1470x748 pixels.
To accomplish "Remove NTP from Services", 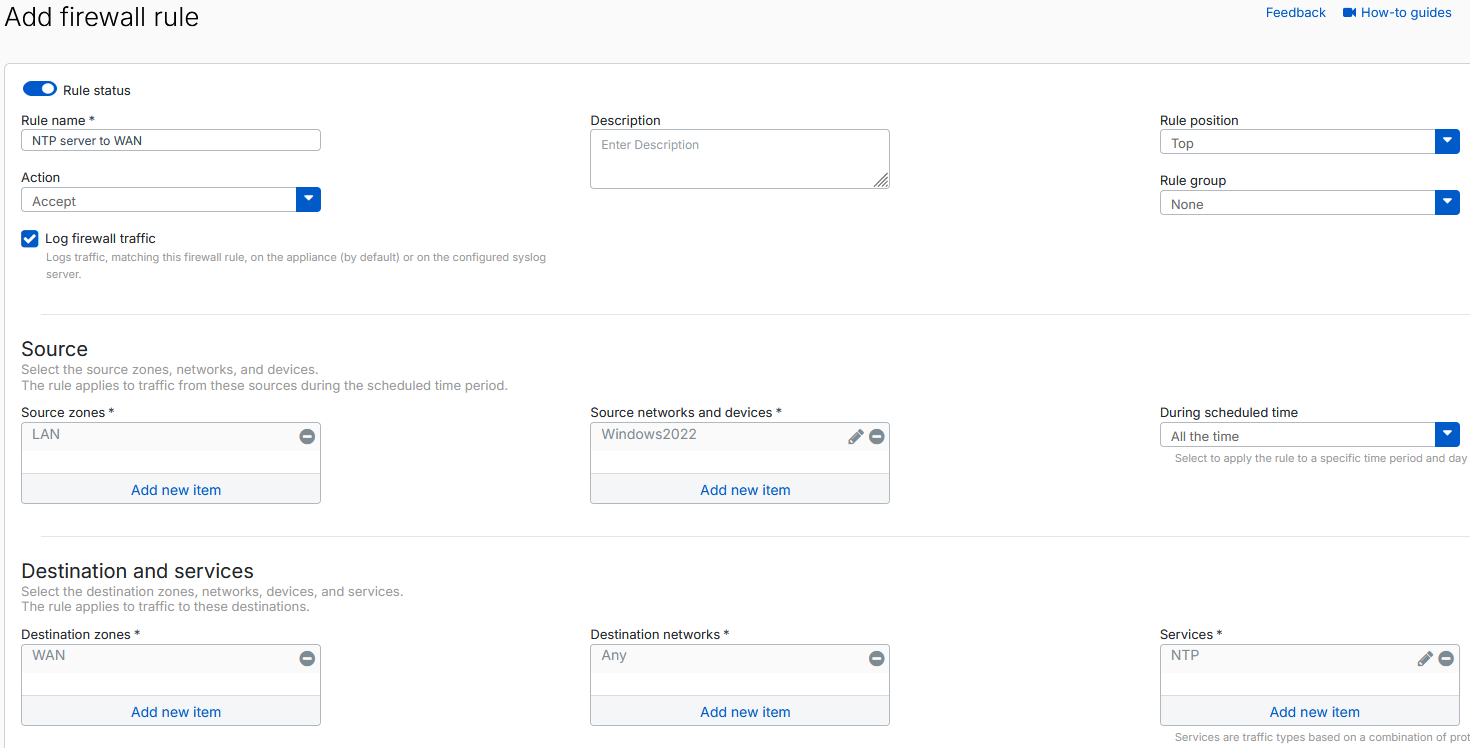I will (1446, 658).
